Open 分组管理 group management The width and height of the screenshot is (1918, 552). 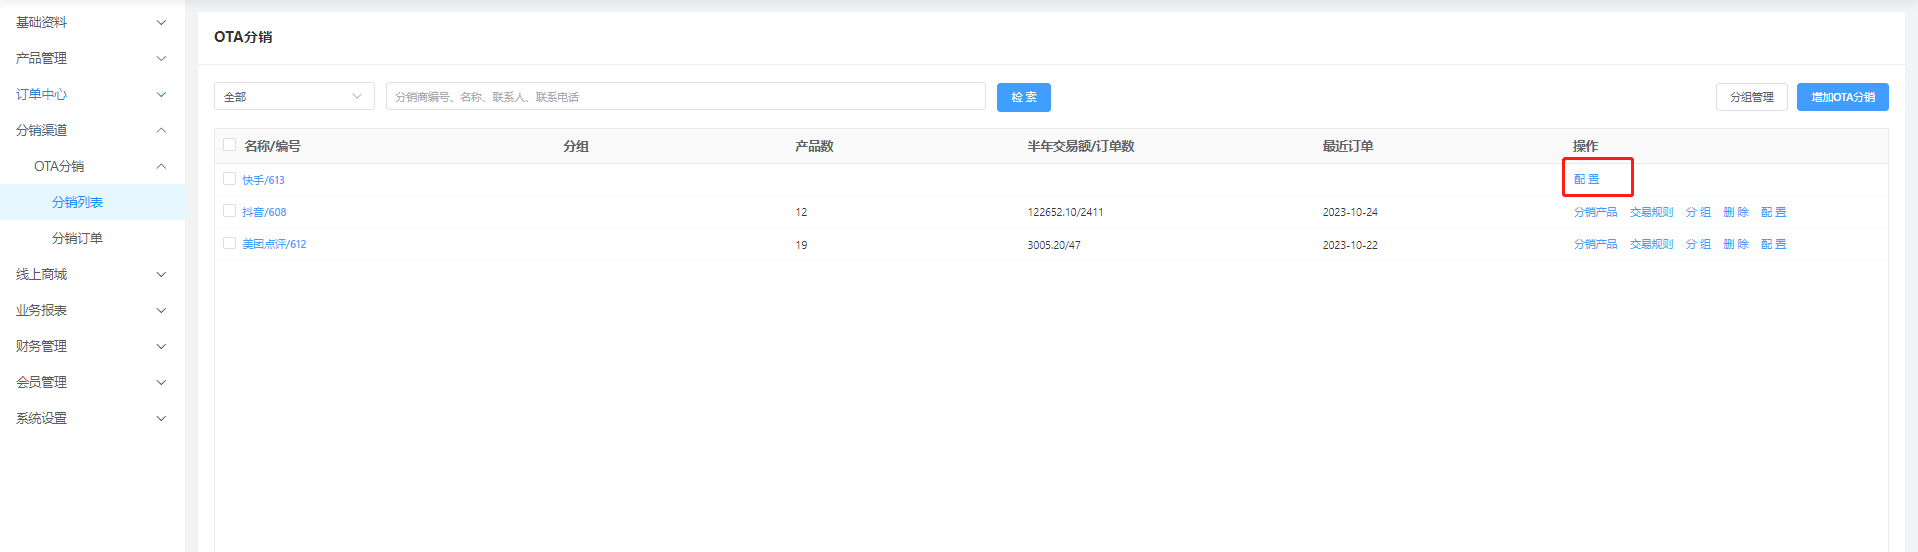tap(1751, 97)
